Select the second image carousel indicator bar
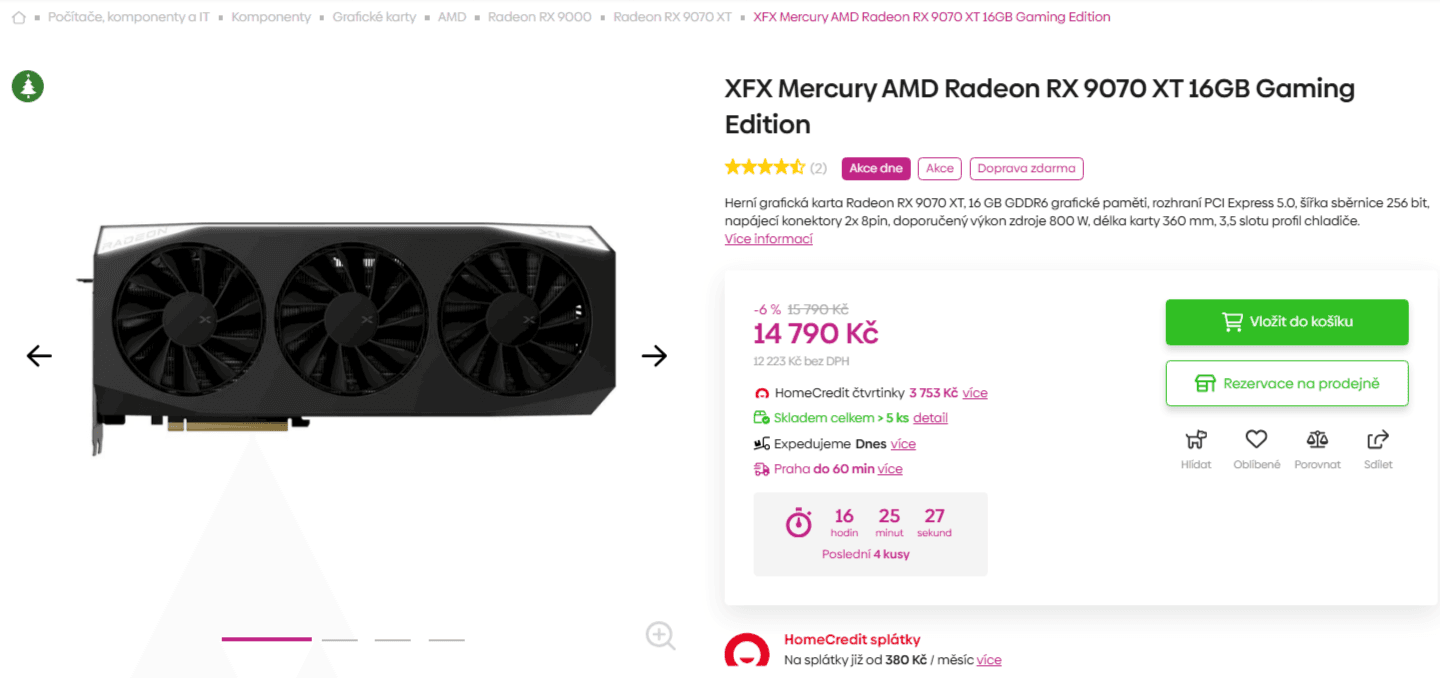Image resolution: width=1440 pixels, height=678 pixels. coord(340,638)
